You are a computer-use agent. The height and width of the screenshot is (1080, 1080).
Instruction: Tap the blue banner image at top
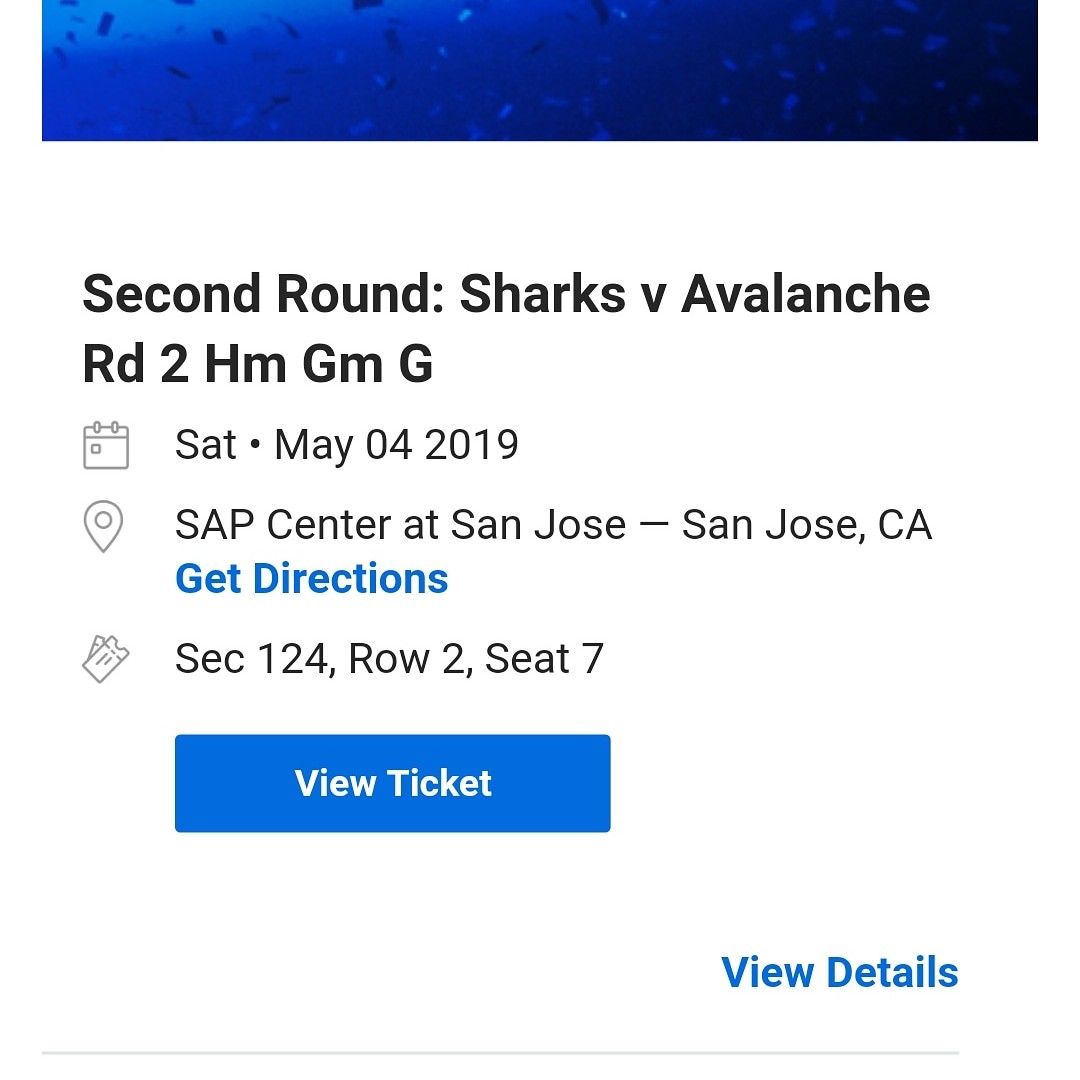pyautogui.click(x=540, y=70)
